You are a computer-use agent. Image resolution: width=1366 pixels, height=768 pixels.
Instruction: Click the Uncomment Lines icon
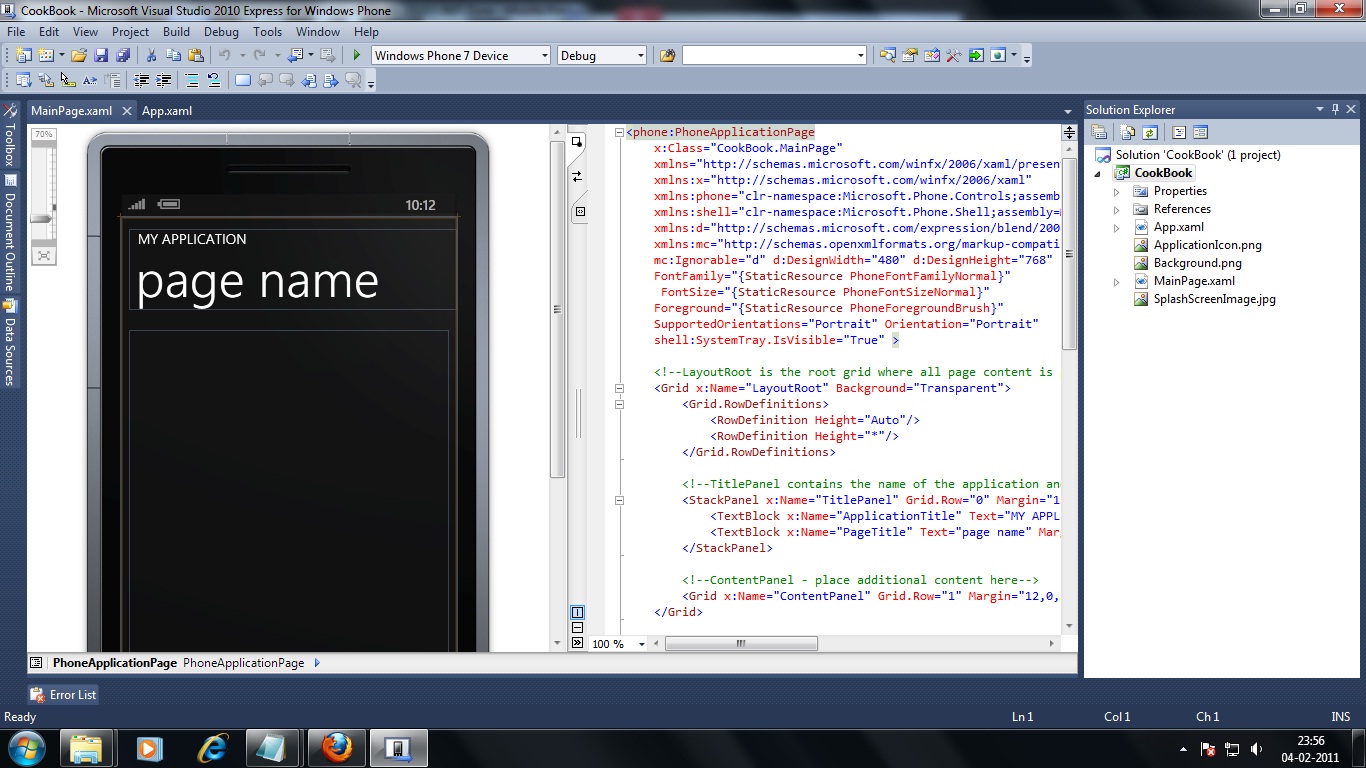click(213, 80)
